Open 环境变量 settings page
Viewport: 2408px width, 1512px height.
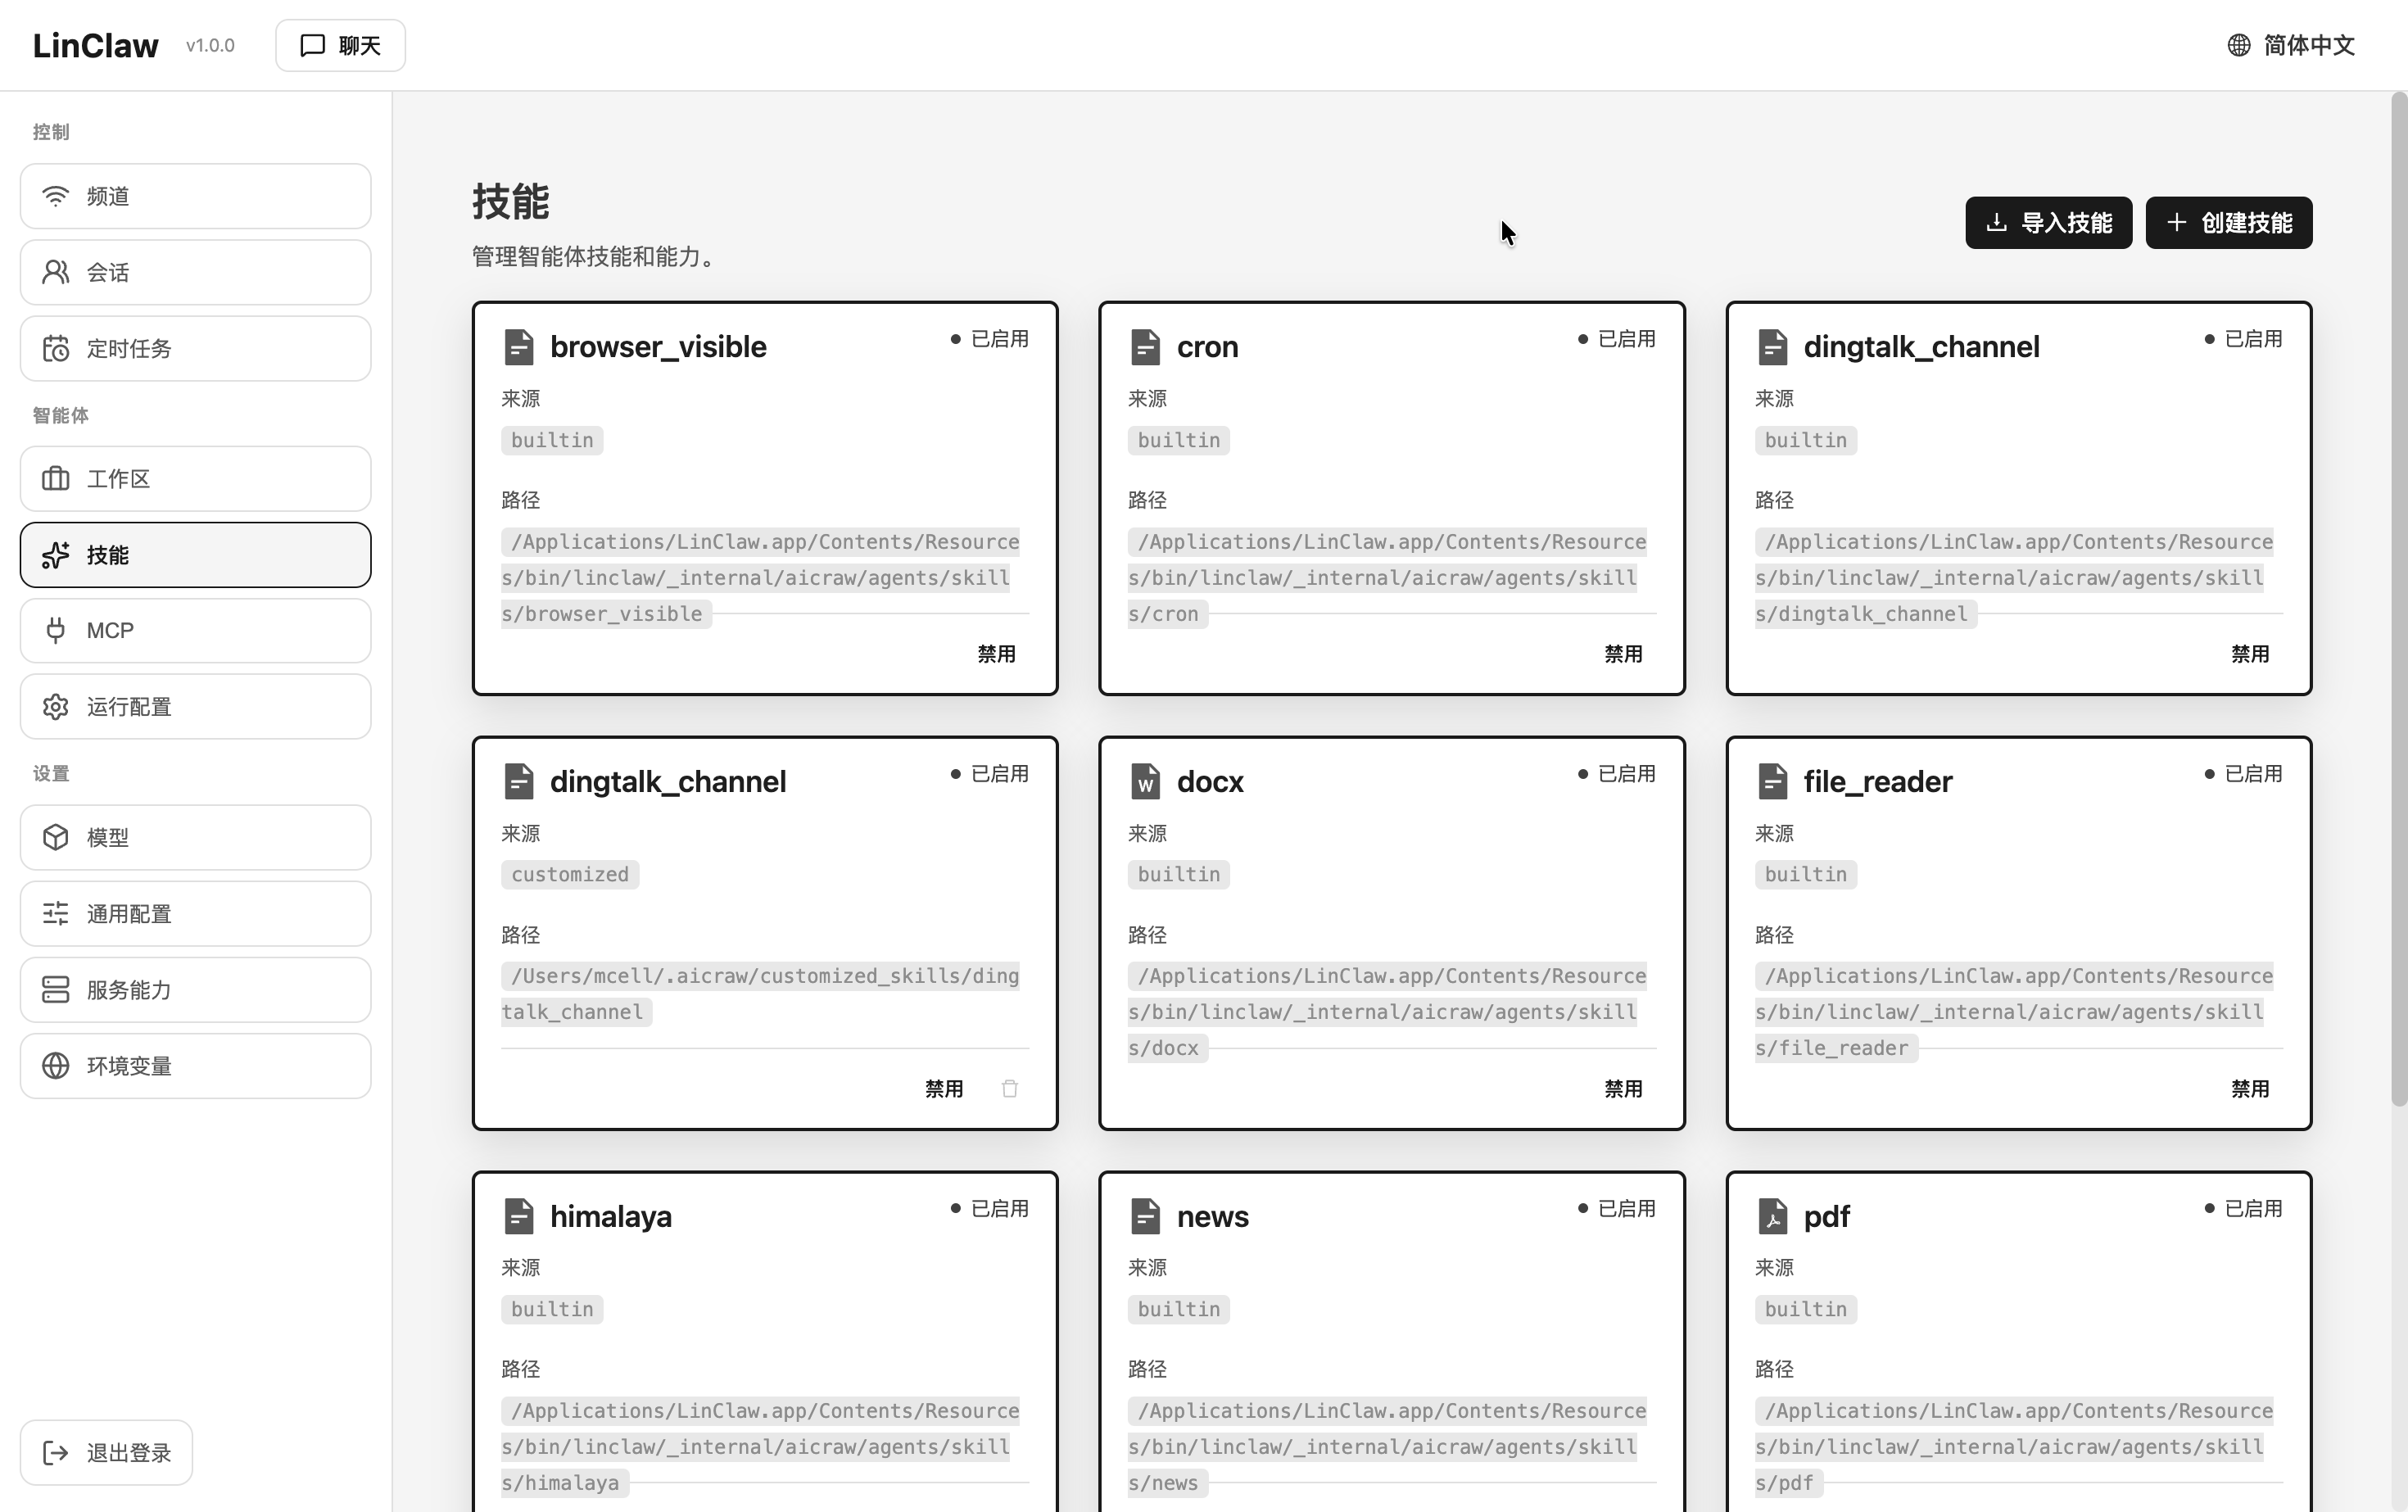(x=196, y=1066)
